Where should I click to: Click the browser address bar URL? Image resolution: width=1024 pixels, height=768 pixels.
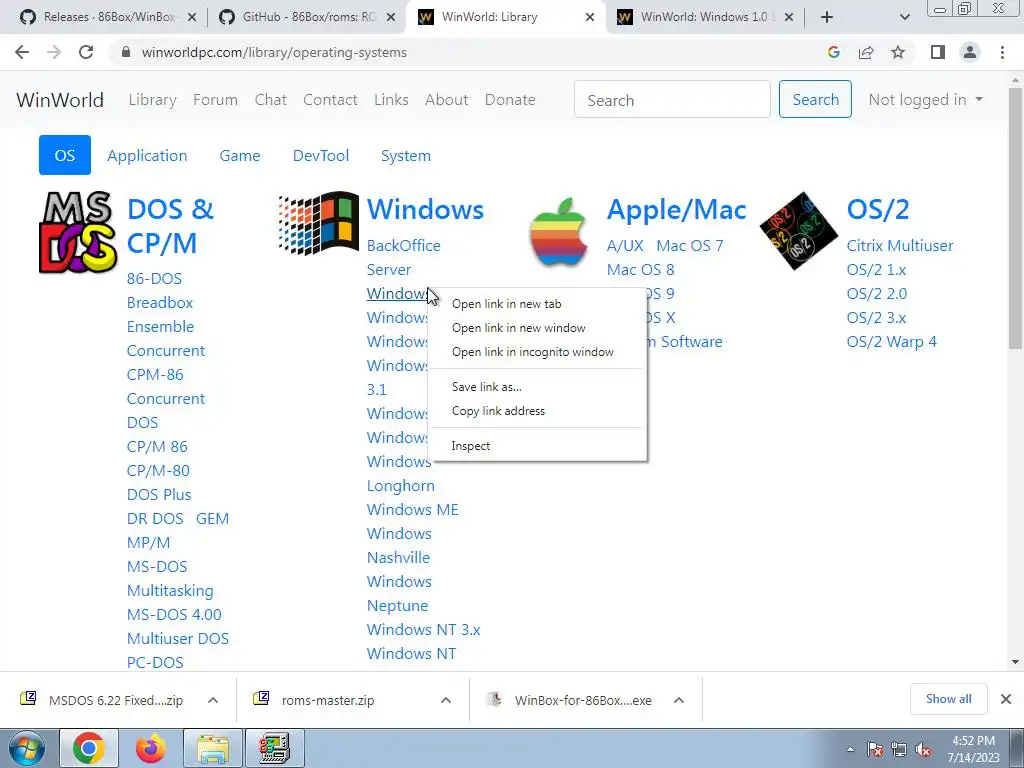coord(274,52)
